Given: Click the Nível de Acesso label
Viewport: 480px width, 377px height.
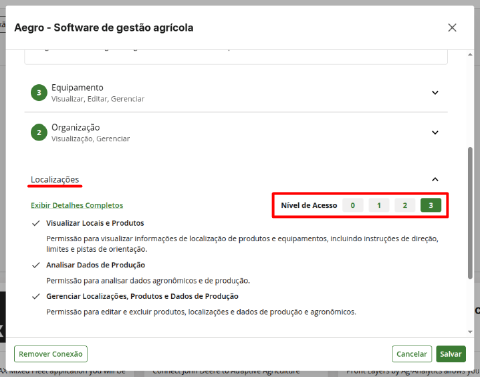Looking at the screenshot, I should (309, 205).
